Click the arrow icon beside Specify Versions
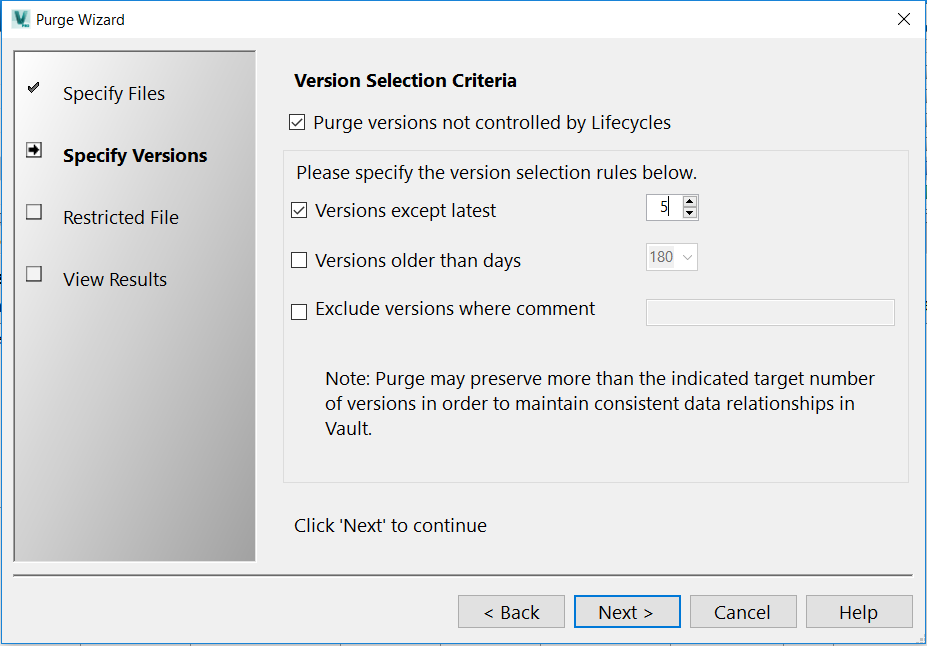 [x=32, y=149]
